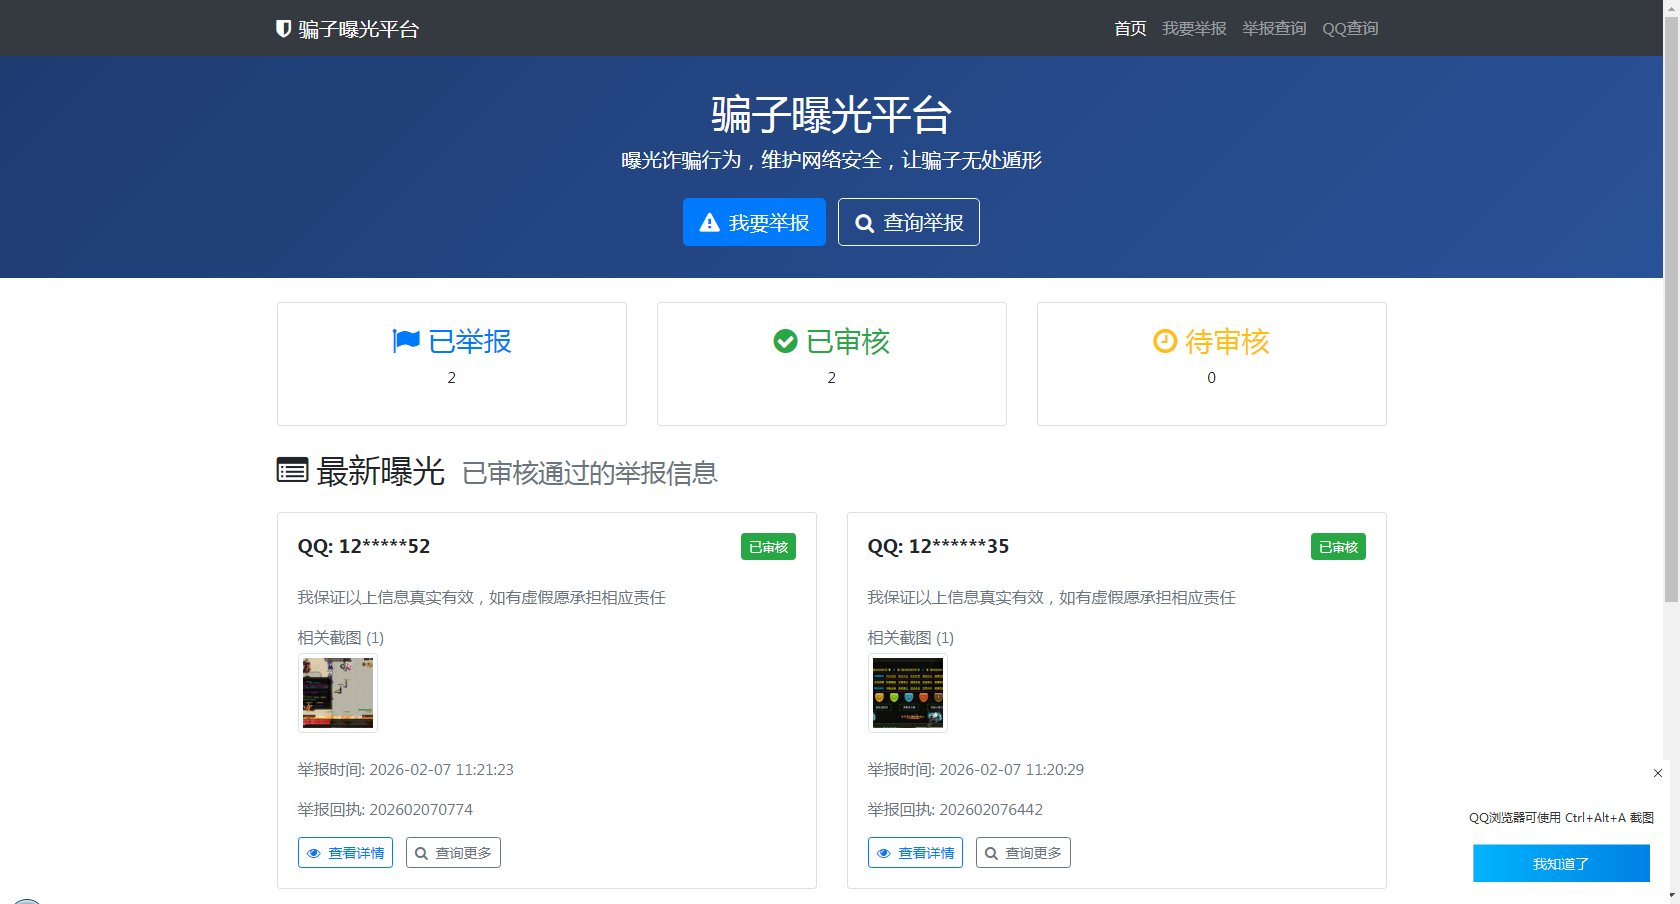Viewport: 1680px width, 904px height.
Task: Go to 我要举报 in the top navigation
Action: pos(1194,29)
